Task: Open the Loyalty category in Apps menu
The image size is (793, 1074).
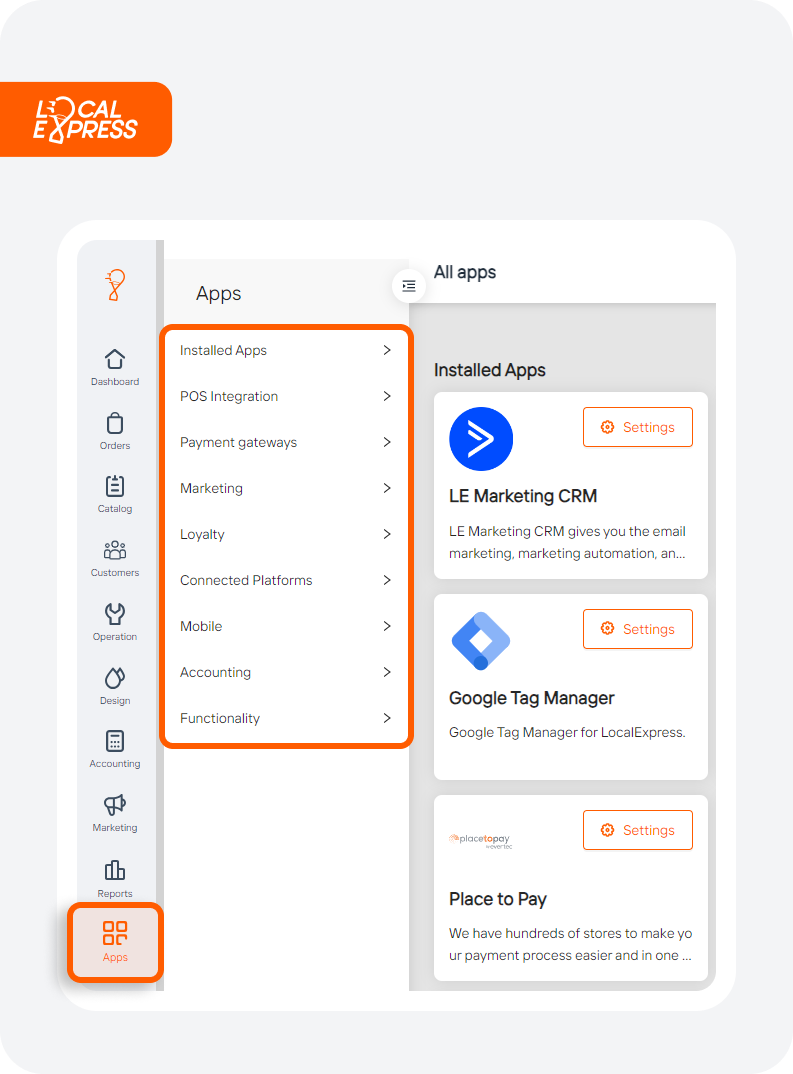Action: (x=285, y=534)
